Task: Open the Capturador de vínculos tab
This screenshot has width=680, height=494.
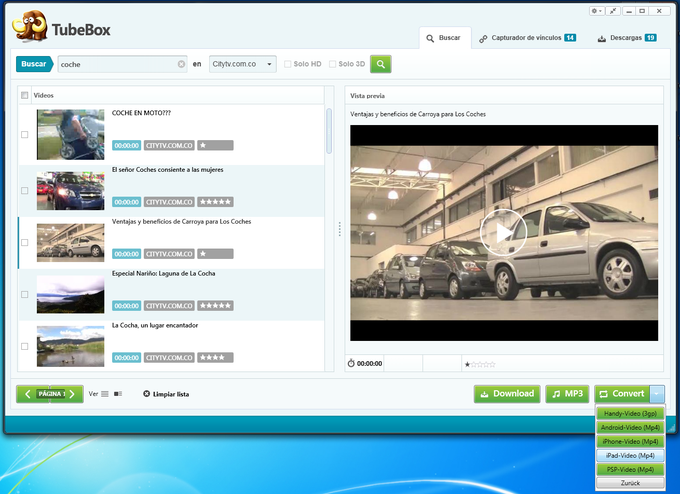Action: [x=527, y=38]
